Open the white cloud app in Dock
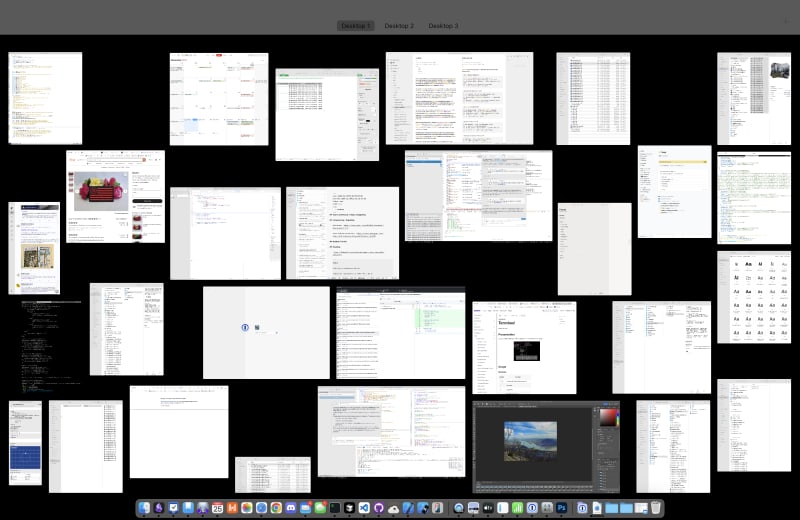Screen dimensions: 800x520 [394, 508]
